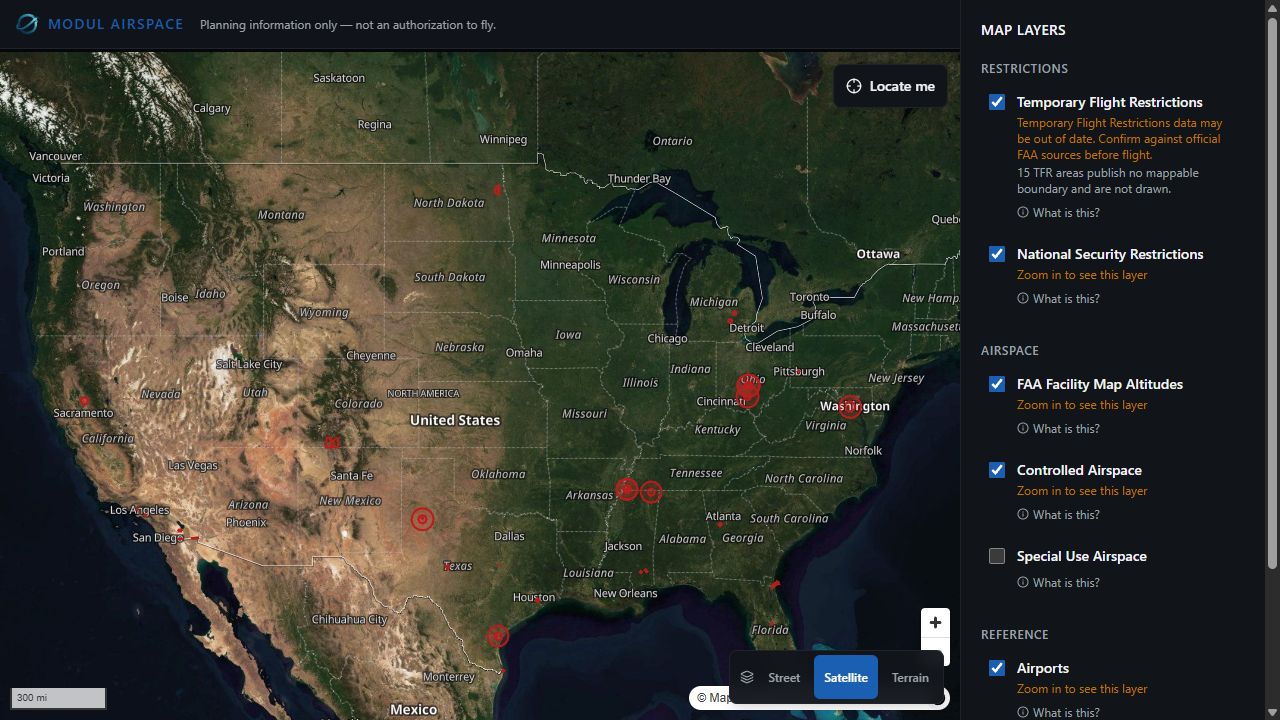
Task: Select the Satellite basemap
Action: click(x=846, y=677)
